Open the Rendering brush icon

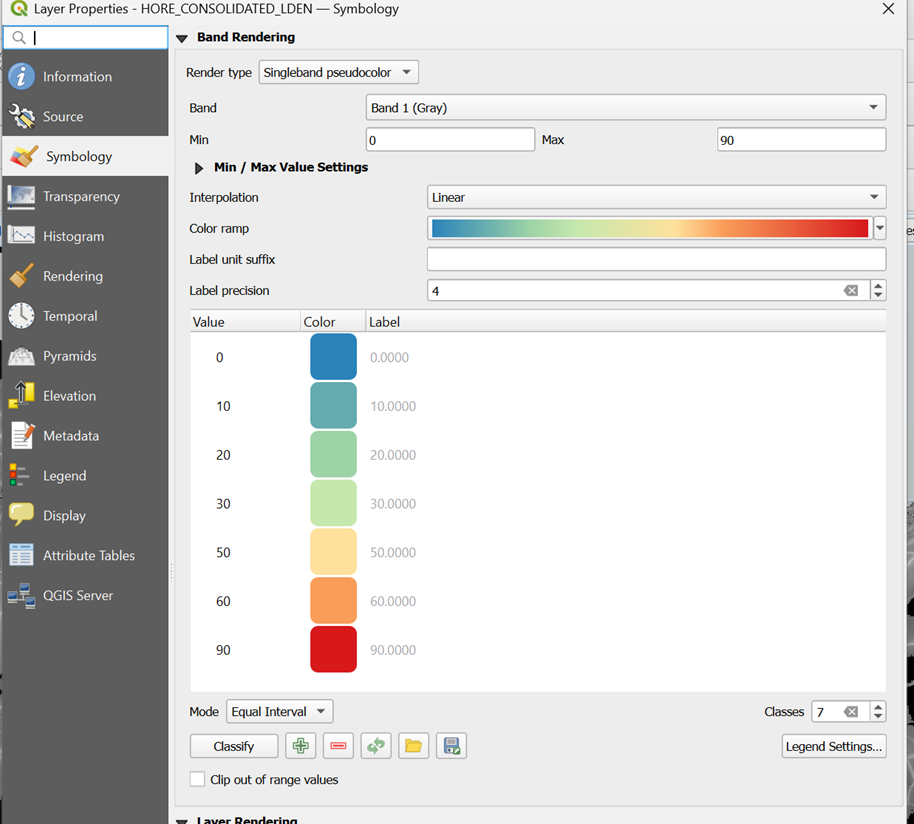coord(22,276)
